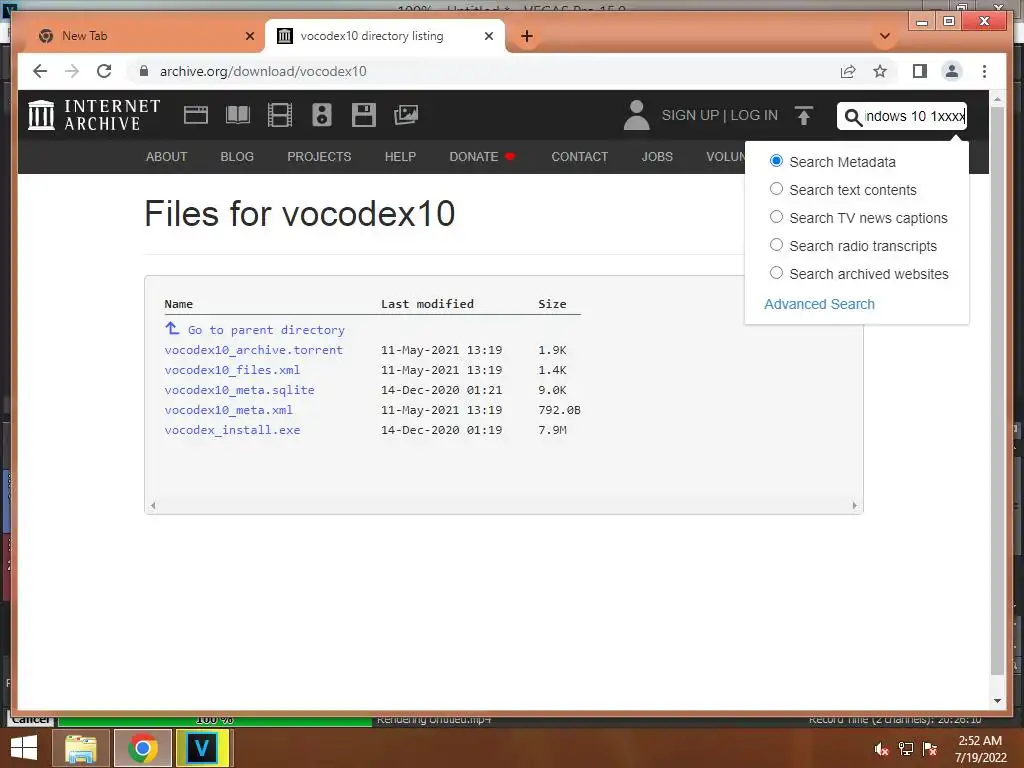Viewport: 1024px width, 768px height.
Task: Open the HELP menu item
Action: click(x=400, y=157)
